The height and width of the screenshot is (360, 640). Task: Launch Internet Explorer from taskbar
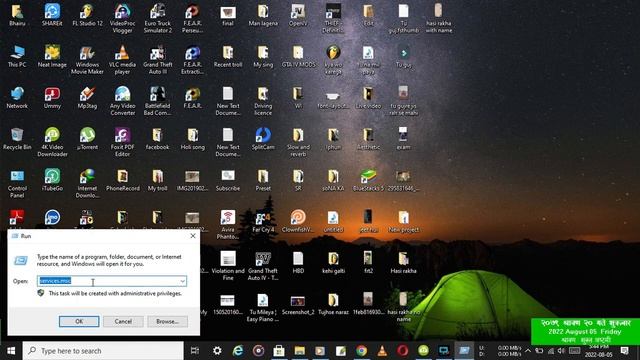pyautogui.click(x=238, y=351)
